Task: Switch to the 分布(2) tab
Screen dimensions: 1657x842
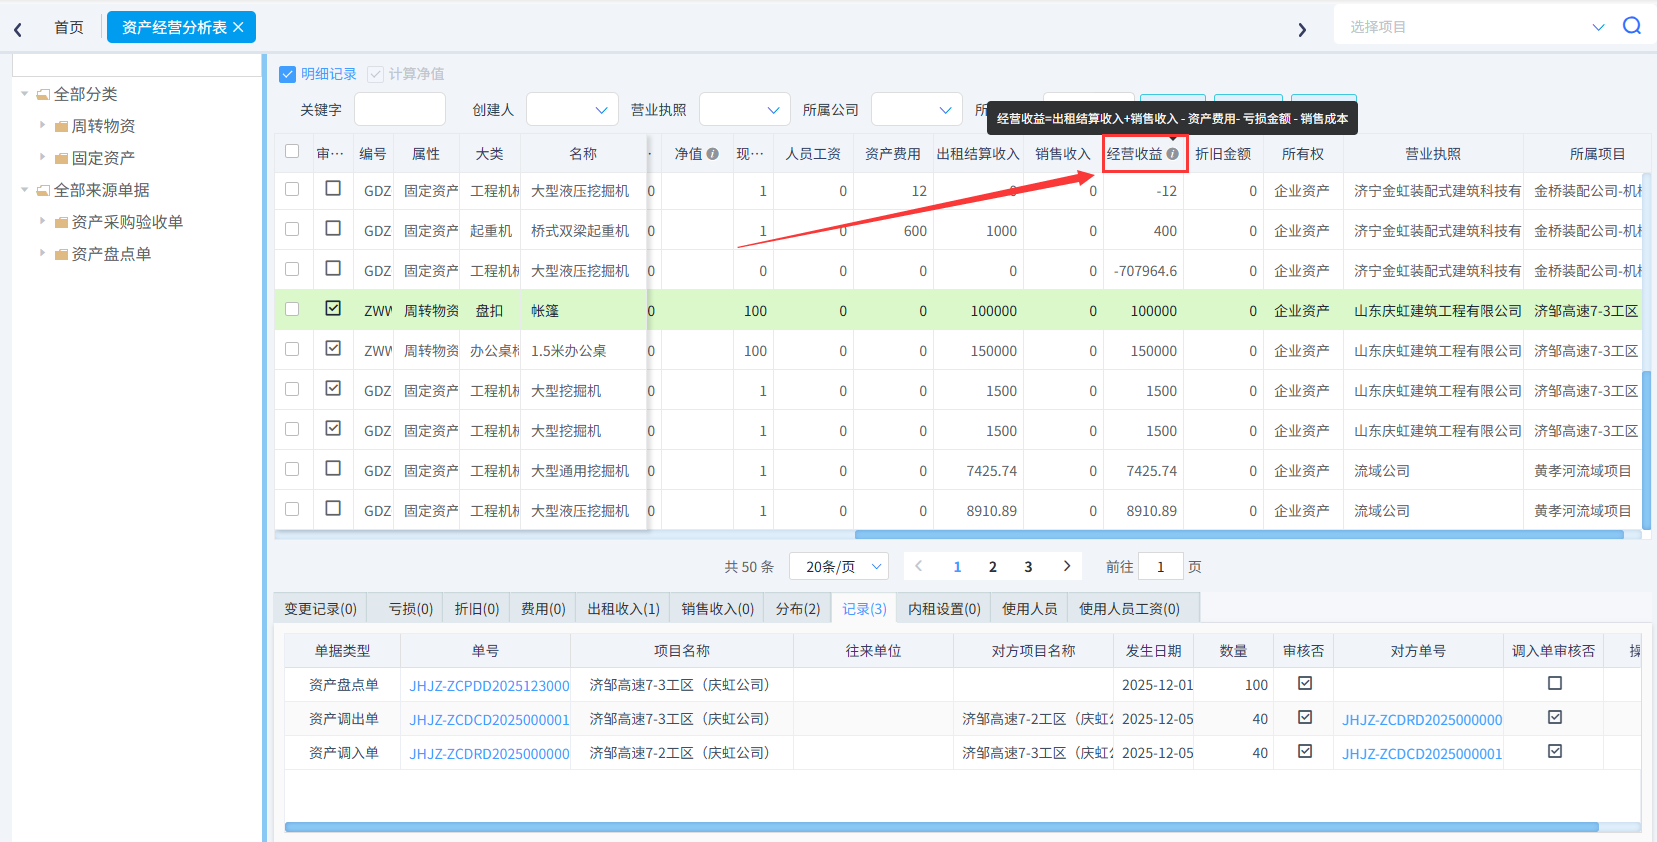Action: [797, 608]
